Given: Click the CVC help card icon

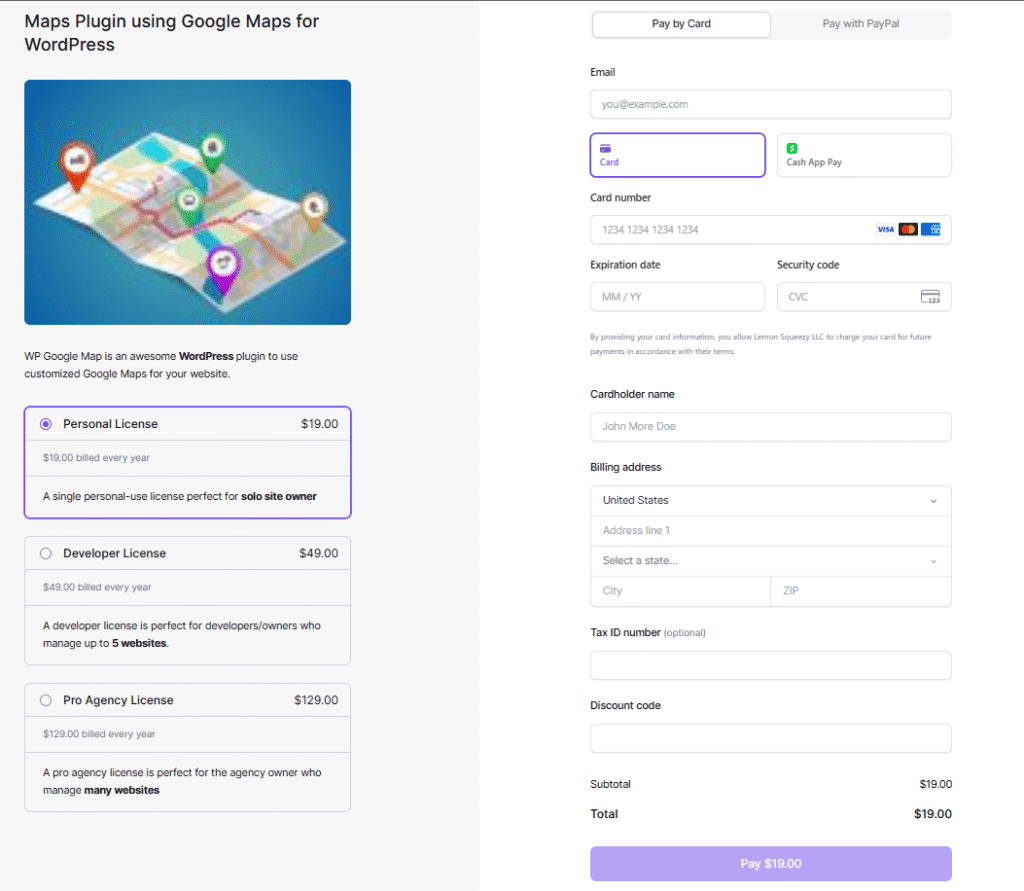Looking at the screenshot, I should click(930, 297).
